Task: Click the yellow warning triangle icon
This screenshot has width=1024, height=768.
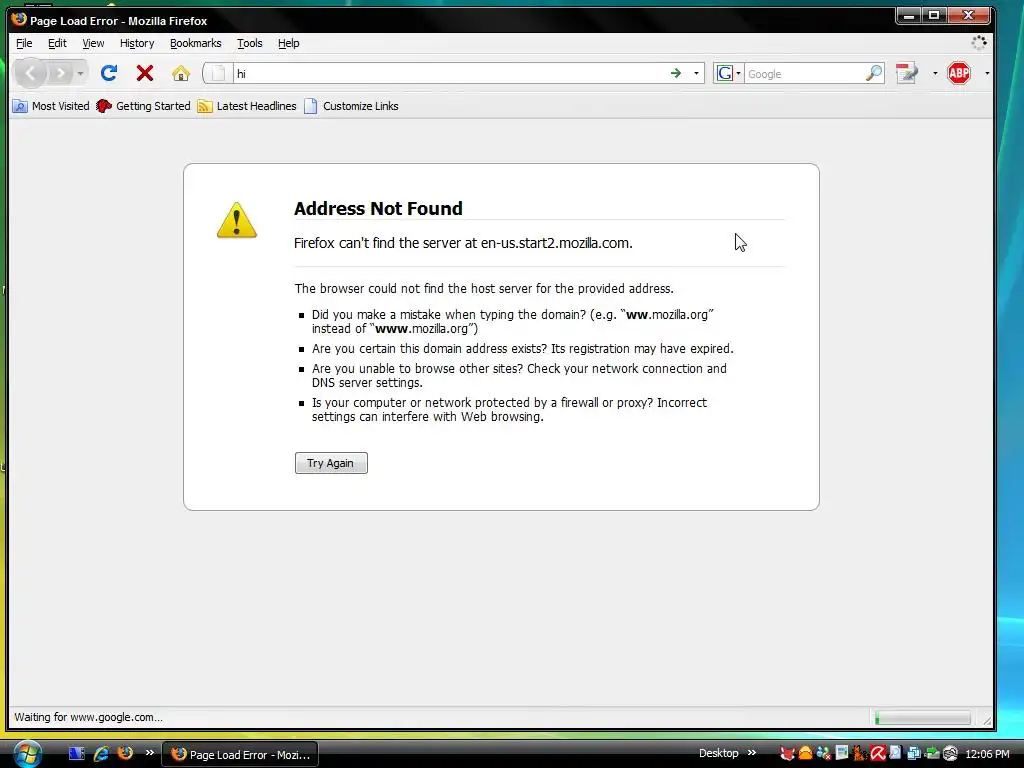Action: coord(236,220)
